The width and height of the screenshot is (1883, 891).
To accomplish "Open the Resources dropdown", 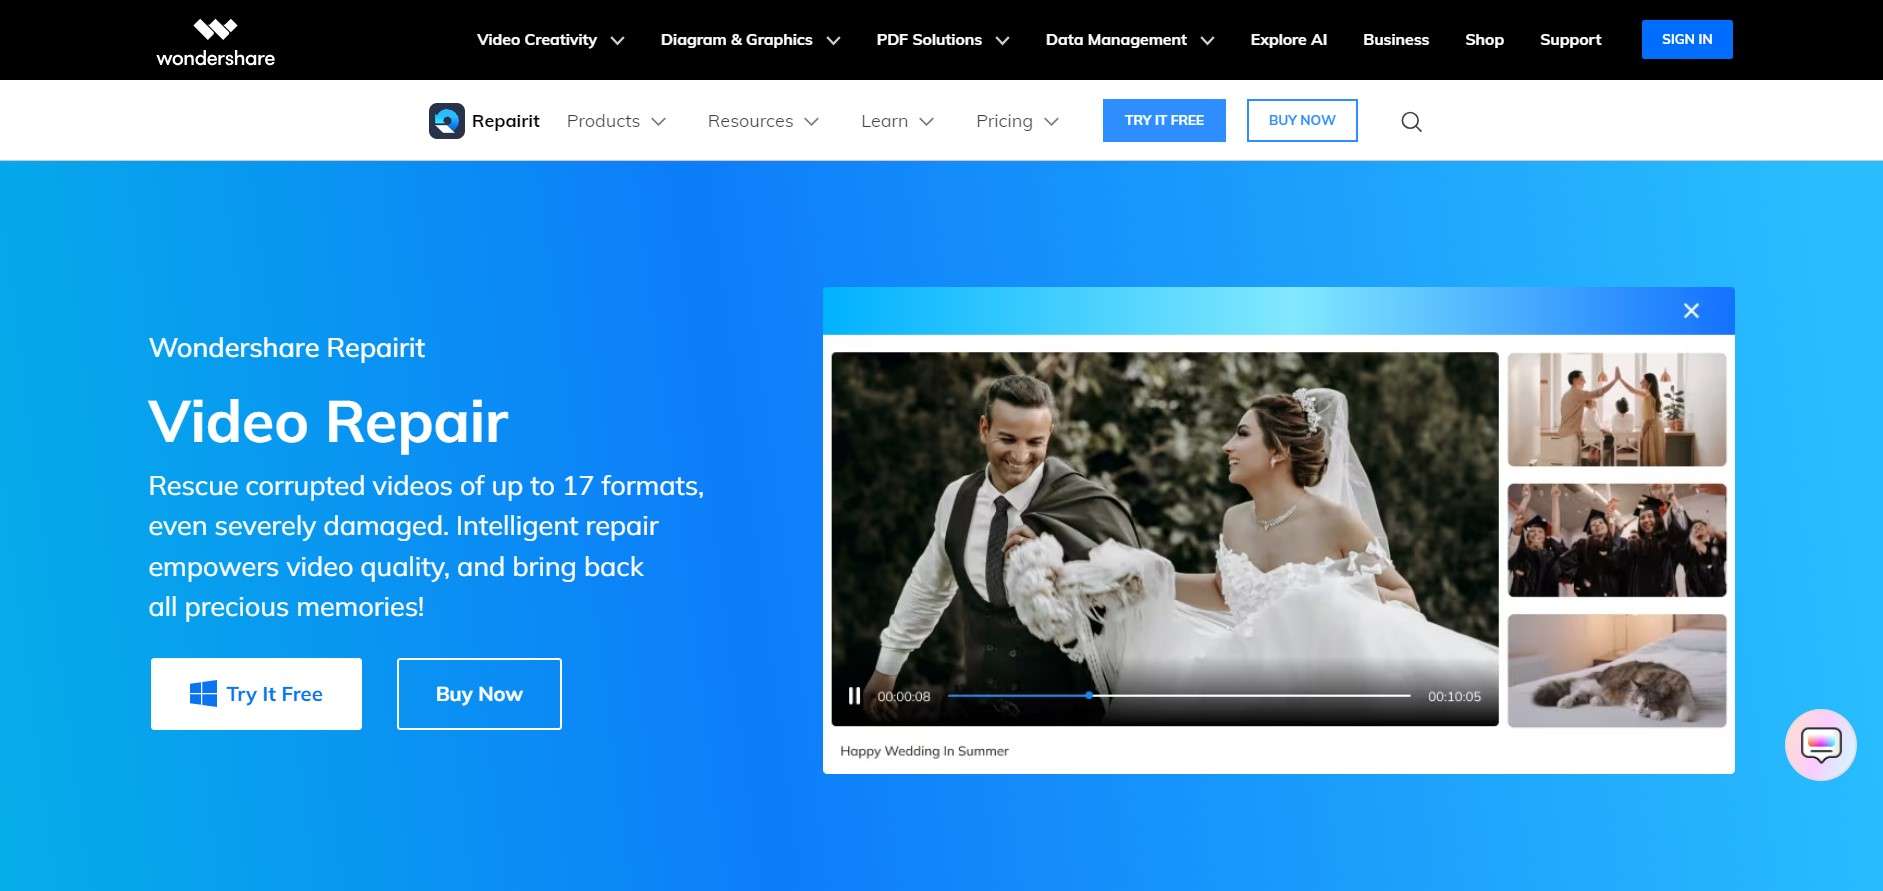I will coord(763,121).
